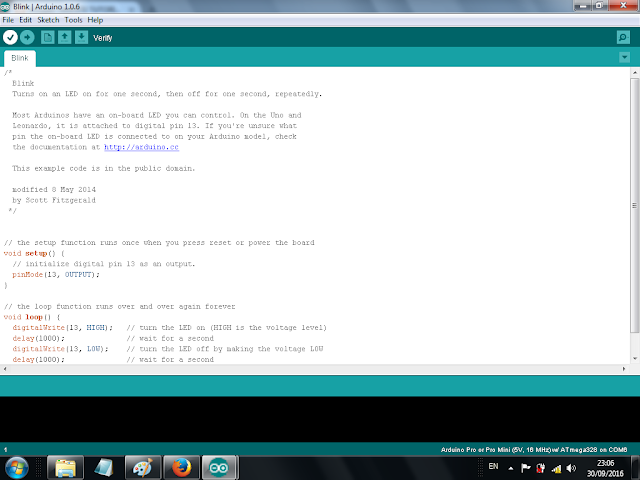Open the File menu

(10, 20)
